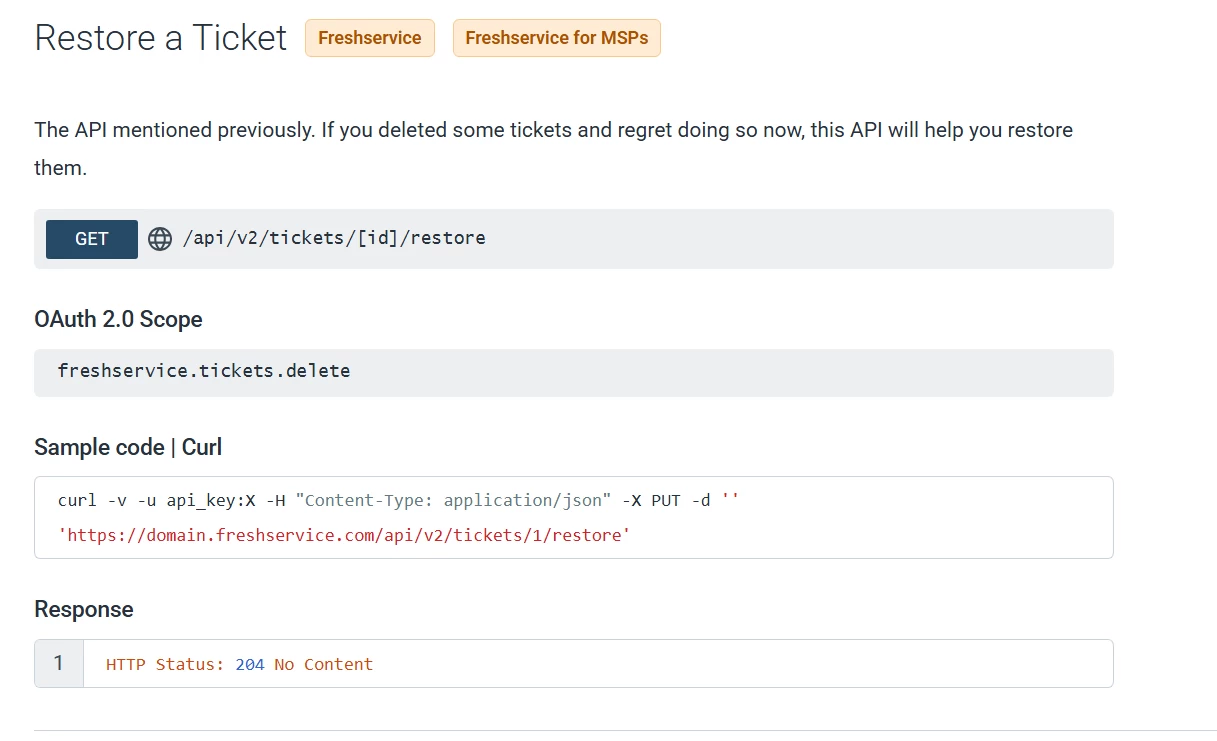Click line number 1 in the response block
1217x741 pixels.
[59, 663]
